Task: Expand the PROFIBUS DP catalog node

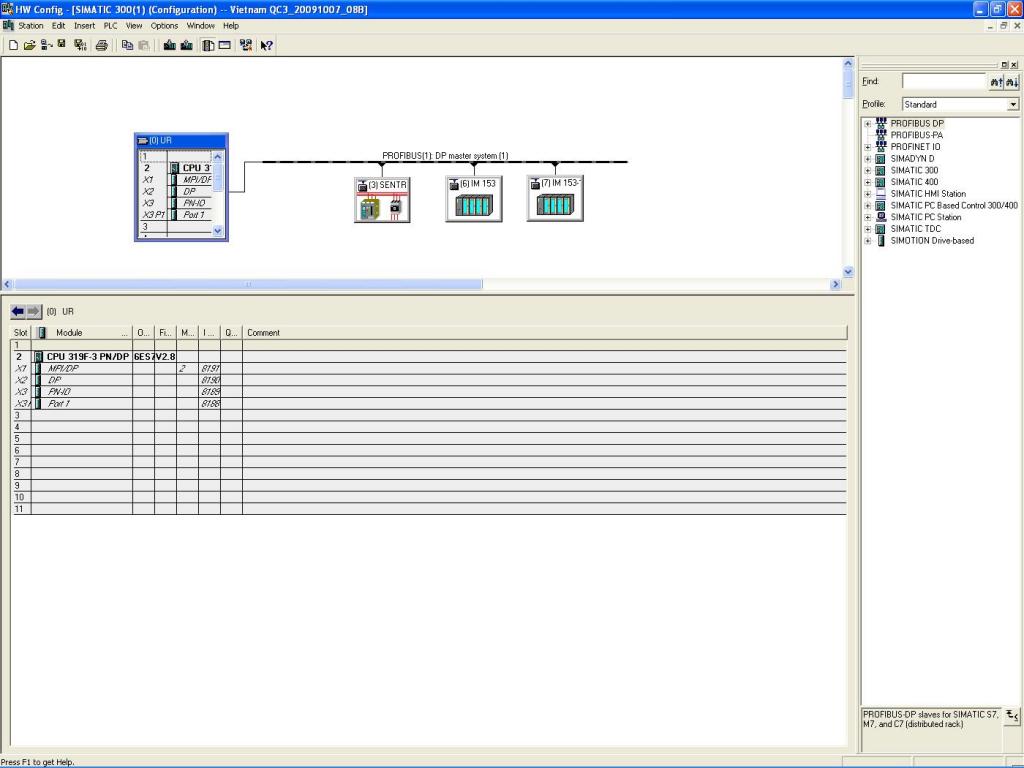Action: point(868,123)
